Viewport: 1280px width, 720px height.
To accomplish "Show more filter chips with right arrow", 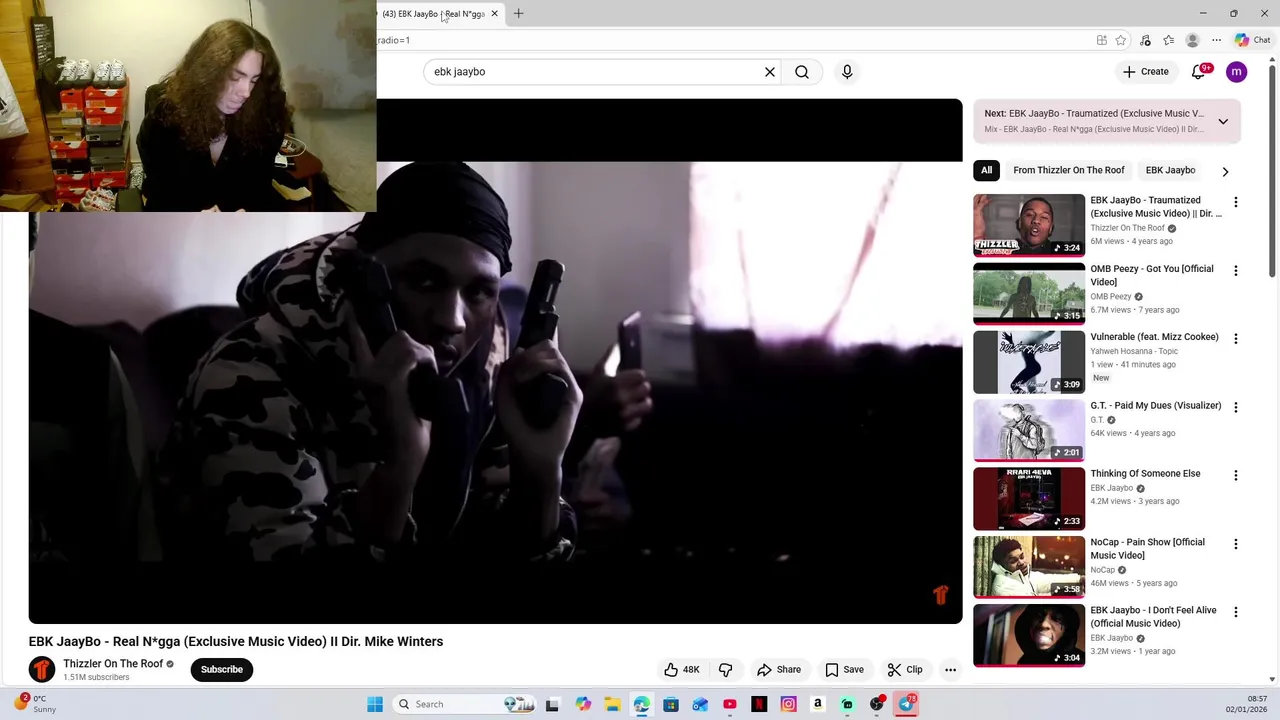I will pos(1225,171).
